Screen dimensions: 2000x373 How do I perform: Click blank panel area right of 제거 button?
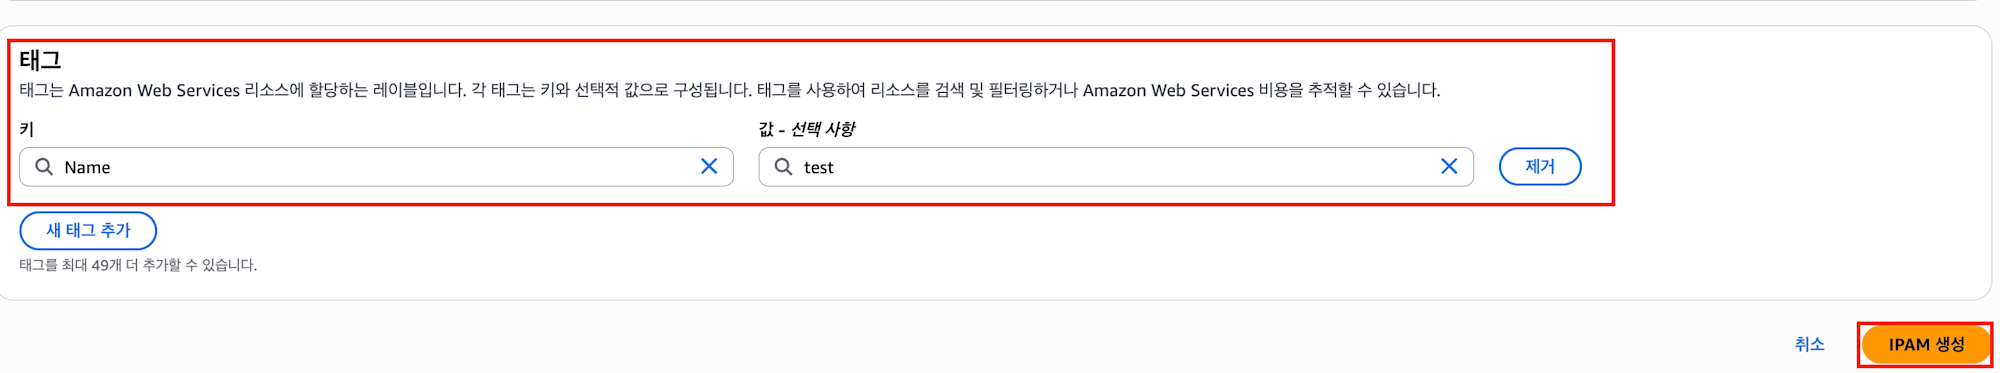pos(1790,167)
